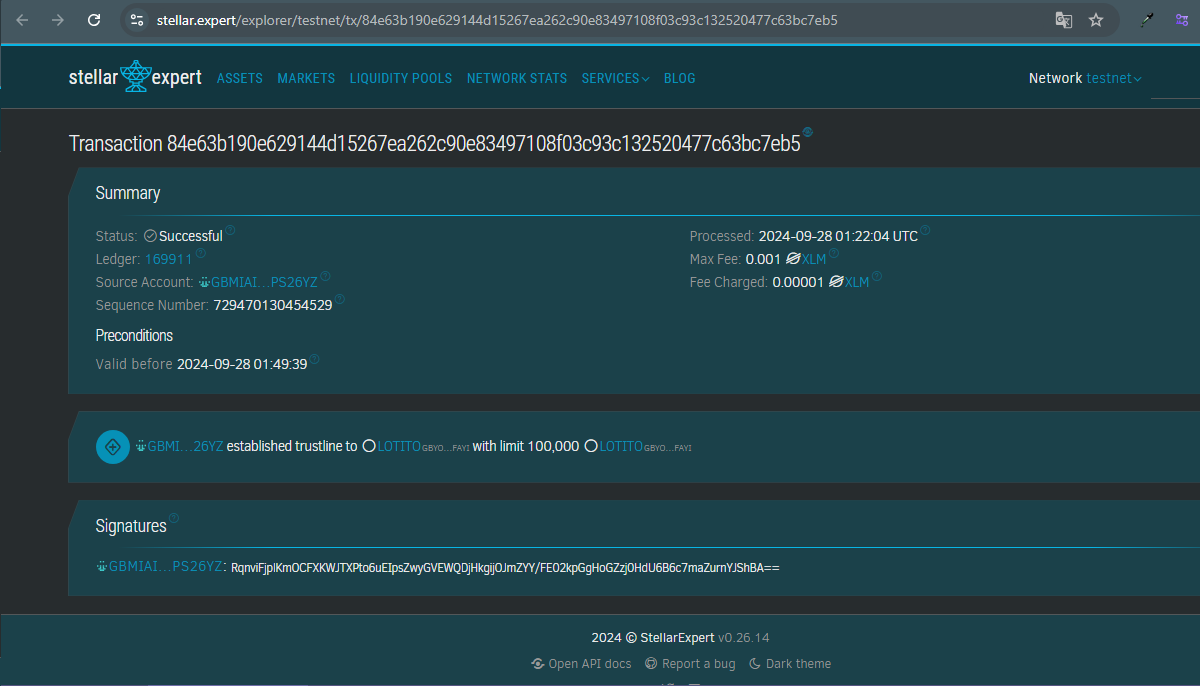Viewport: 1200px width, 686px height.
Task: Open the BLOG link in navigation
Action: click(x=680, y=78)
